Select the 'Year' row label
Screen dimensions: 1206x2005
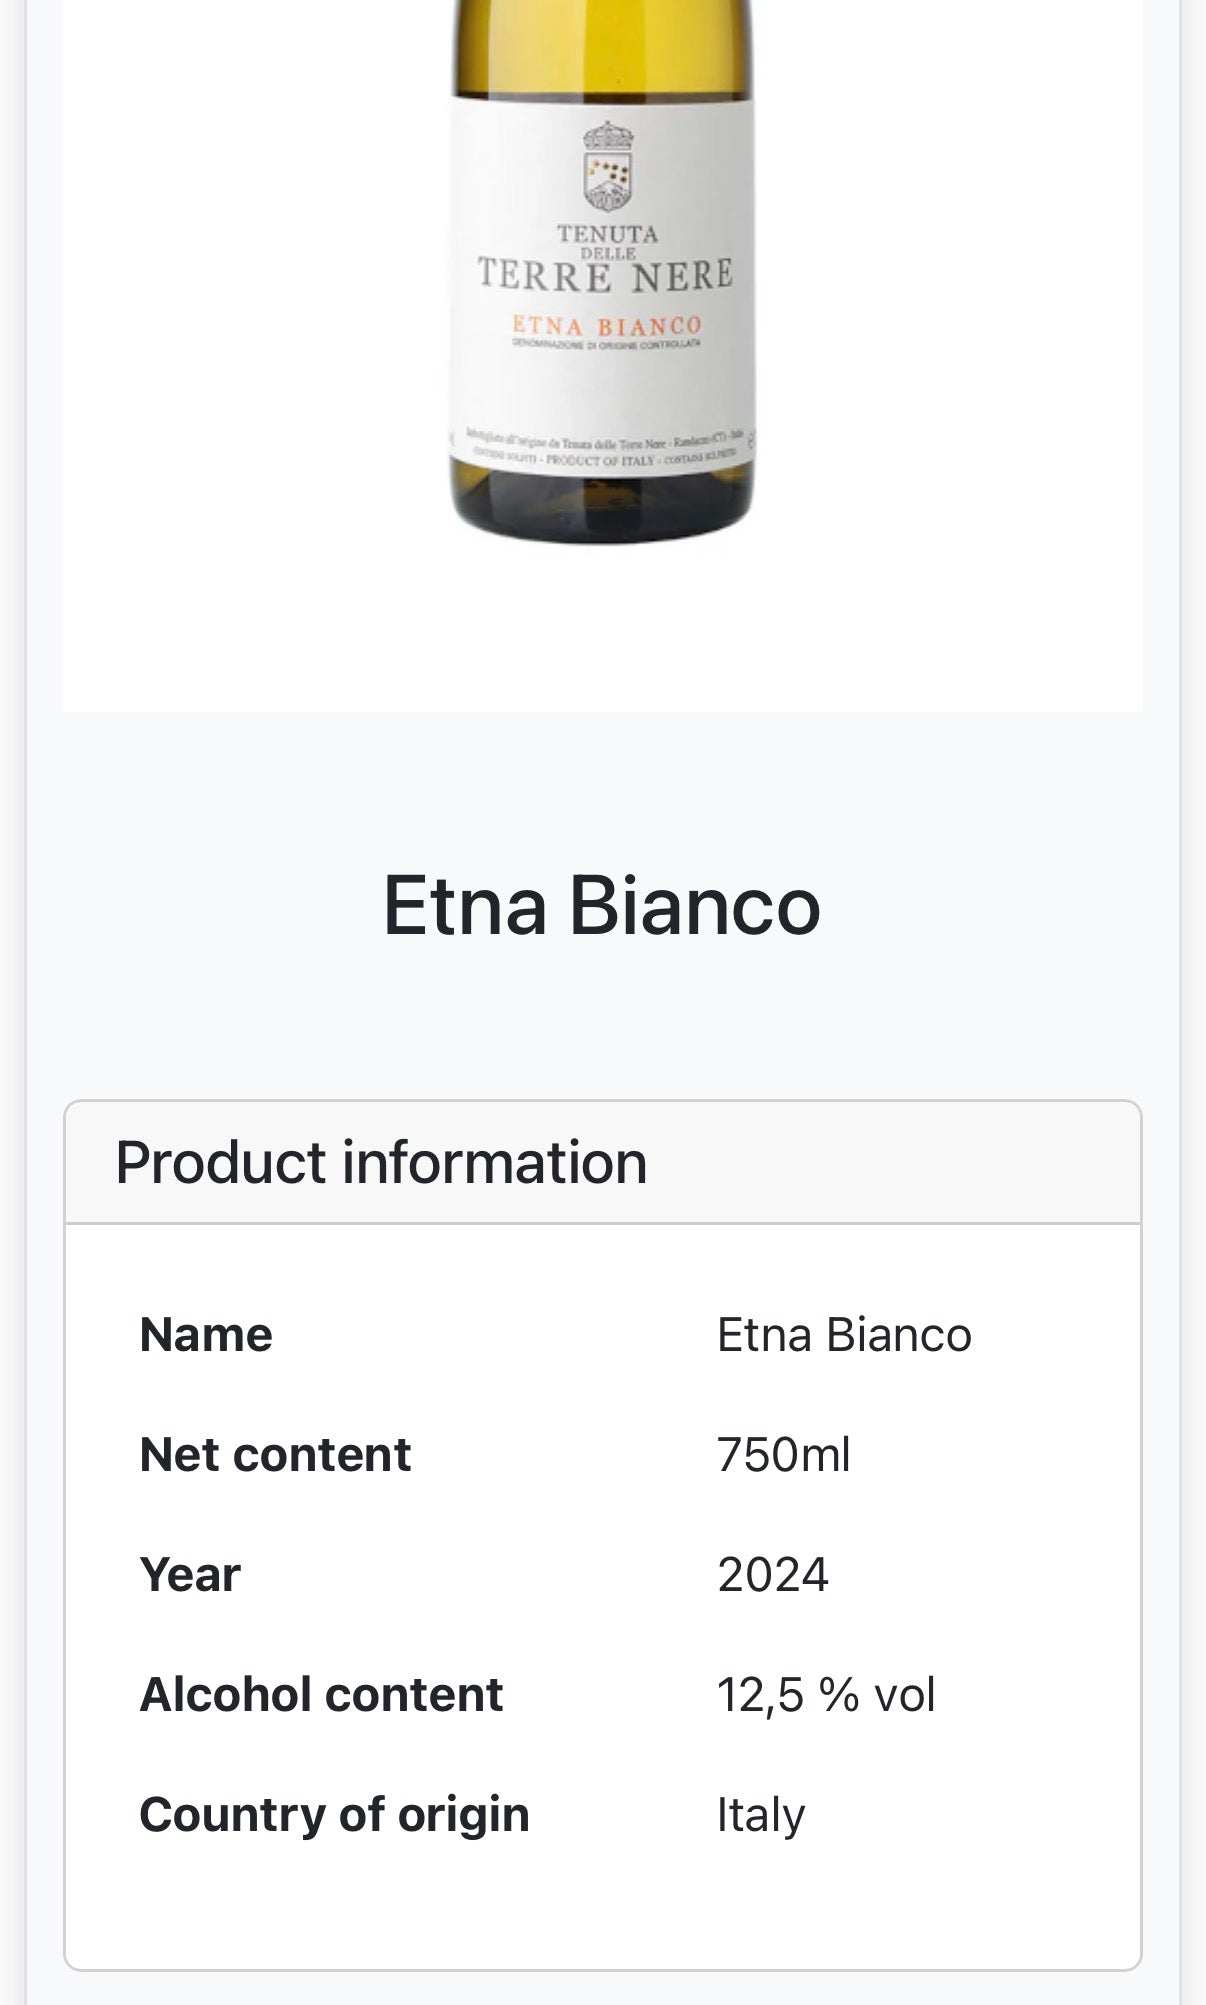[190, 1575]
